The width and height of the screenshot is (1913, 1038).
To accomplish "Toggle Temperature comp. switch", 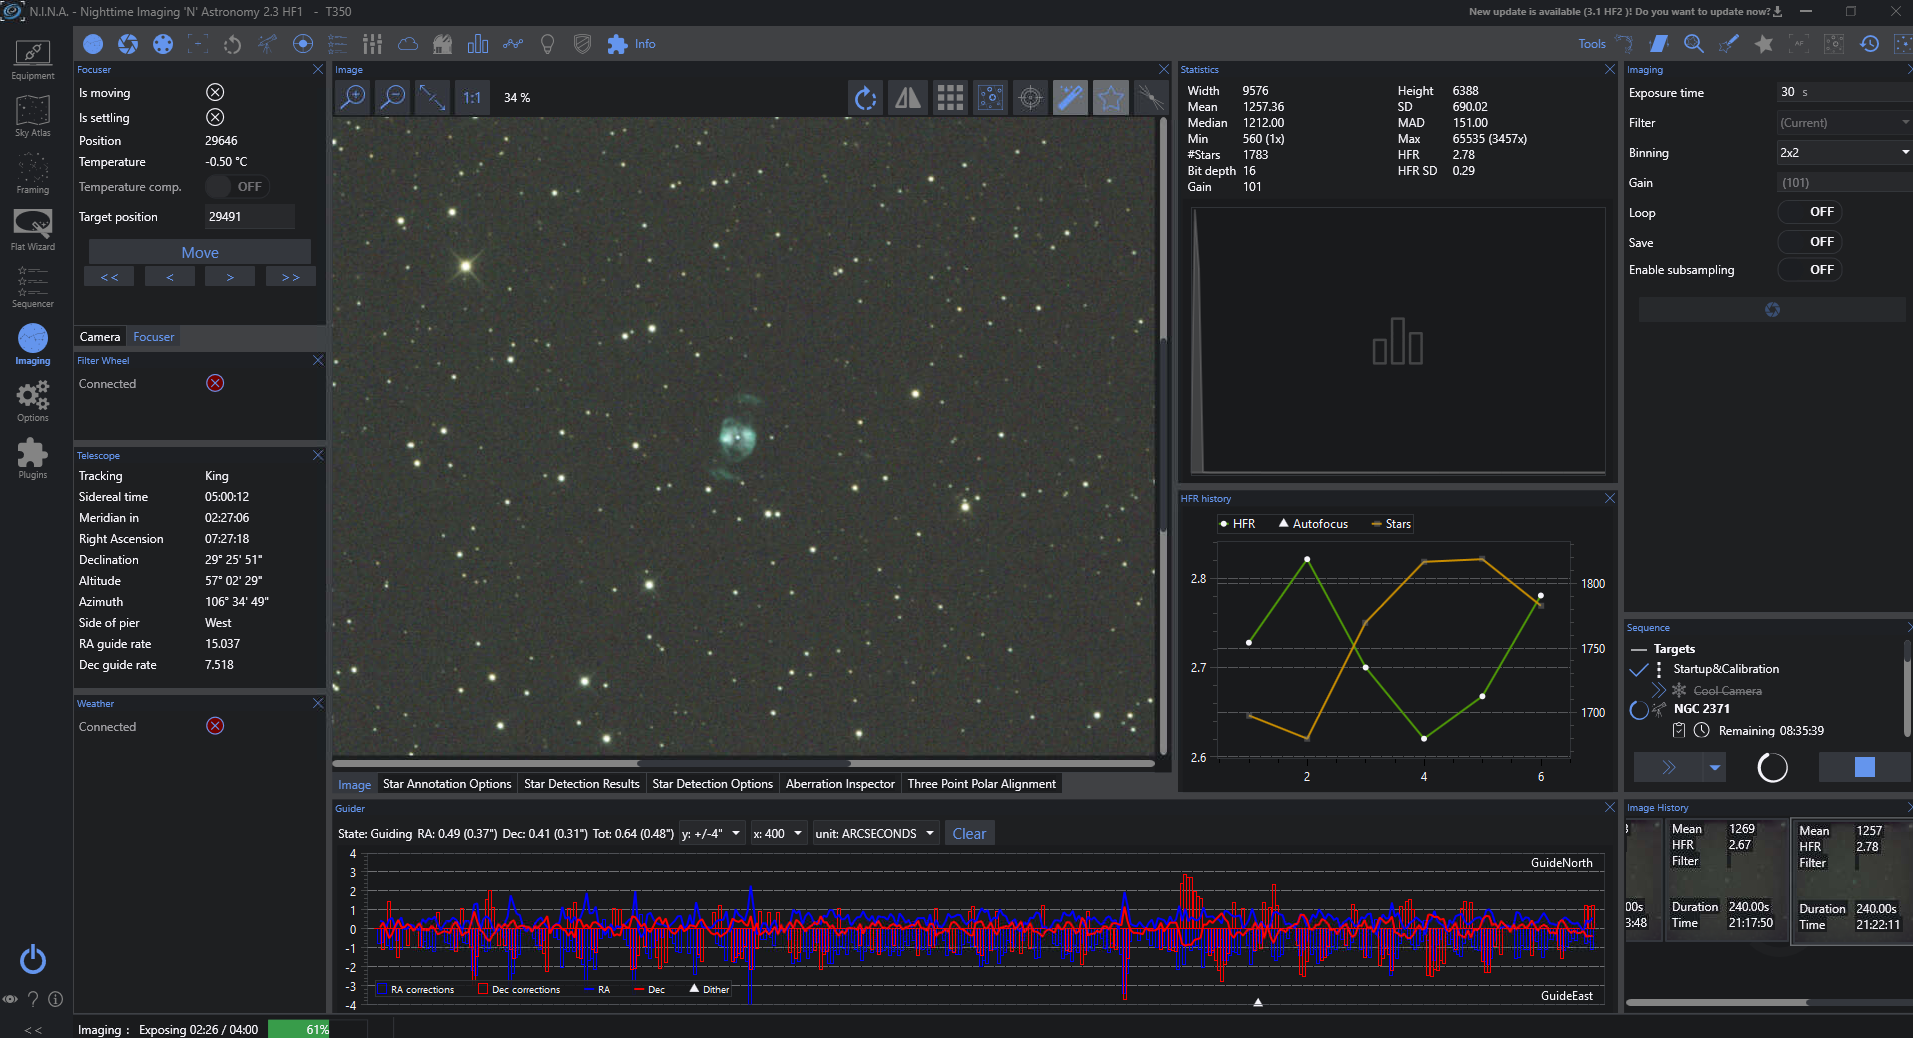I will (x=235, y=187).
